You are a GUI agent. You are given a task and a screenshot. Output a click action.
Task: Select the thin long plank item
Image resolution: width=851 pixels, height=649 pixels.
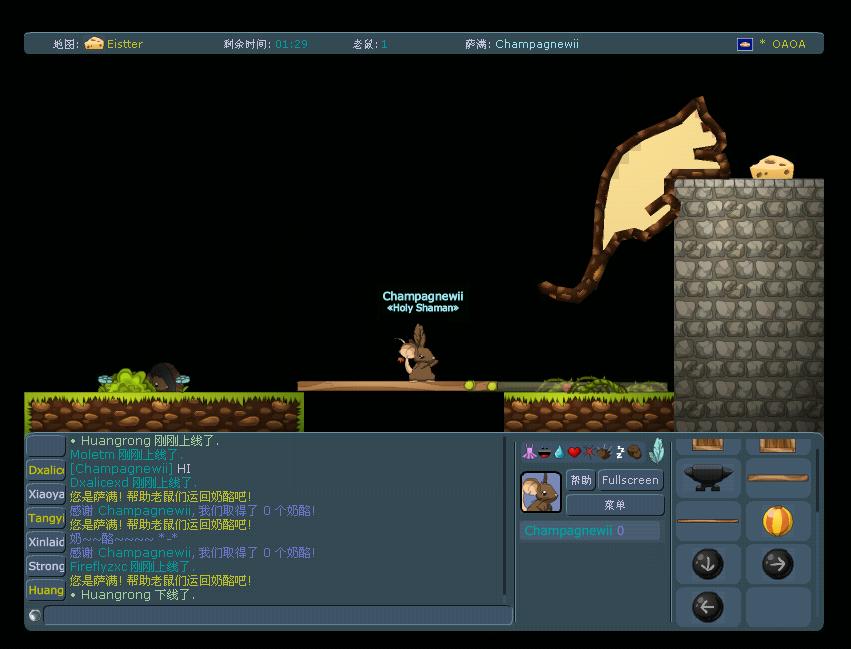click(x=708, y=521)
